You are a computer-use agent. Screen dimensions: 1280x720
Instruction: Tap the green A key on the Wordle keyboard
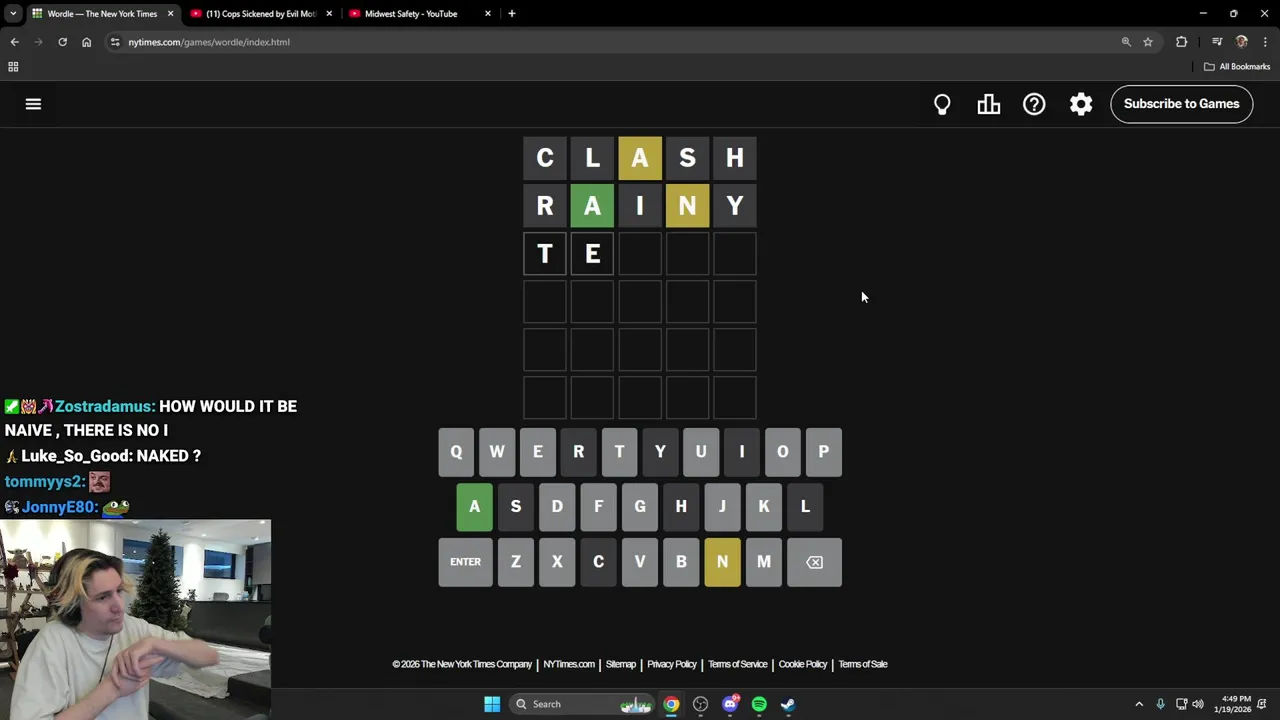pyautogui.click(x=475, y=507)
